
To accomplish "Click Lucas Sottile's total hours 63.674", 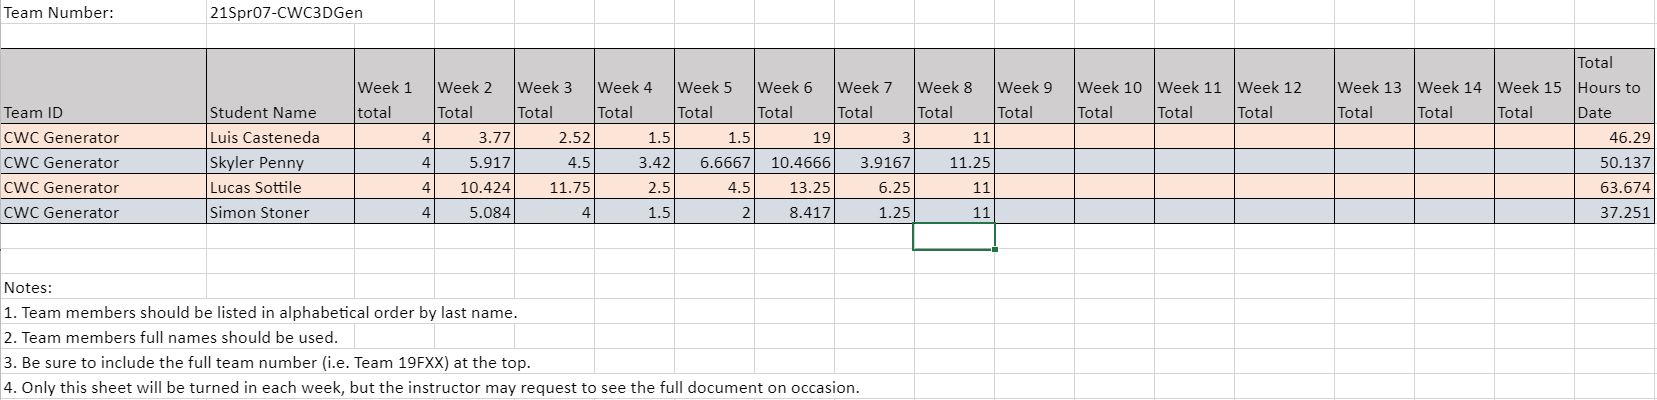I will coord(1614,187).
